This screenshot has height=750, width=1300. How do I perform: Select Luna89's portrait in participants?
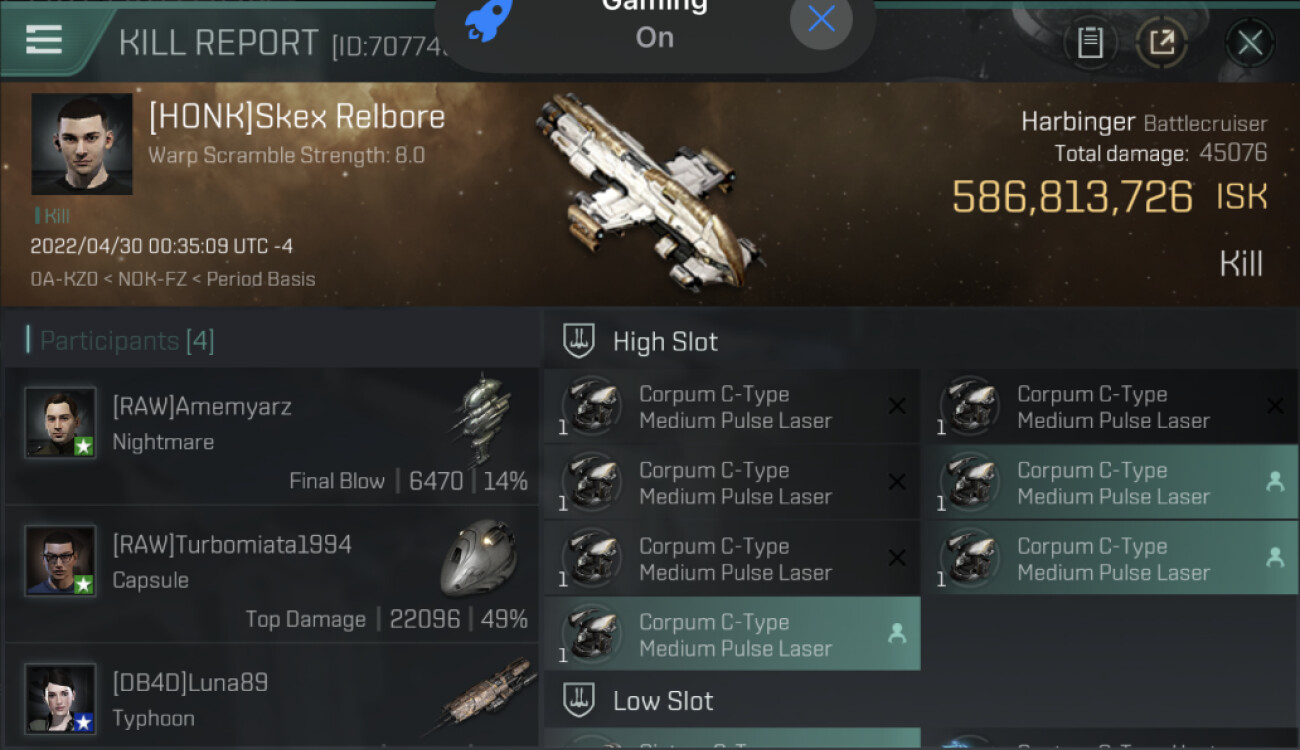click(x=60, y=699)
